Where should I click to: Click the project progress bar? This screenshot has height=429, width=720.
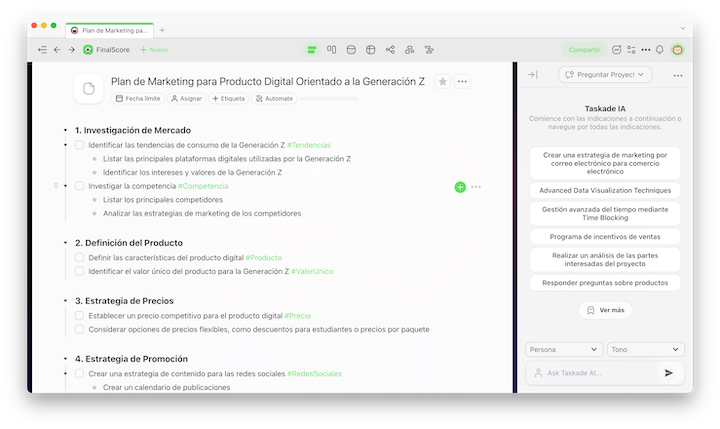click(329, 98)
